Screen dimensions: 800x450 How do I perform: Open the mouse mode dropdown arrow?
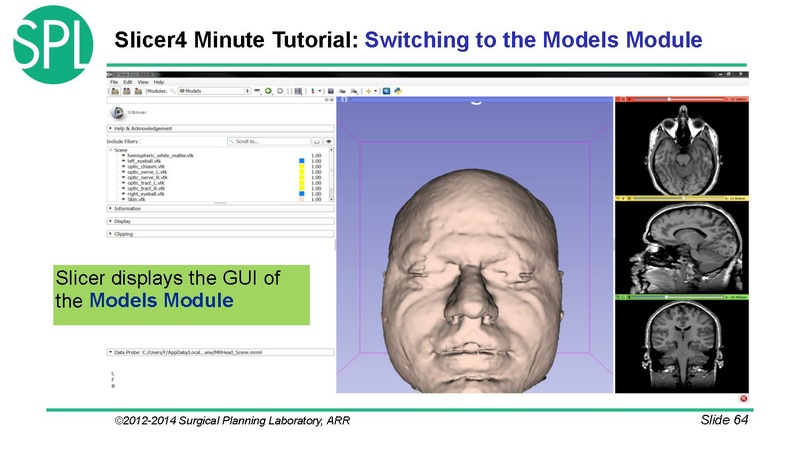(320, 91)
